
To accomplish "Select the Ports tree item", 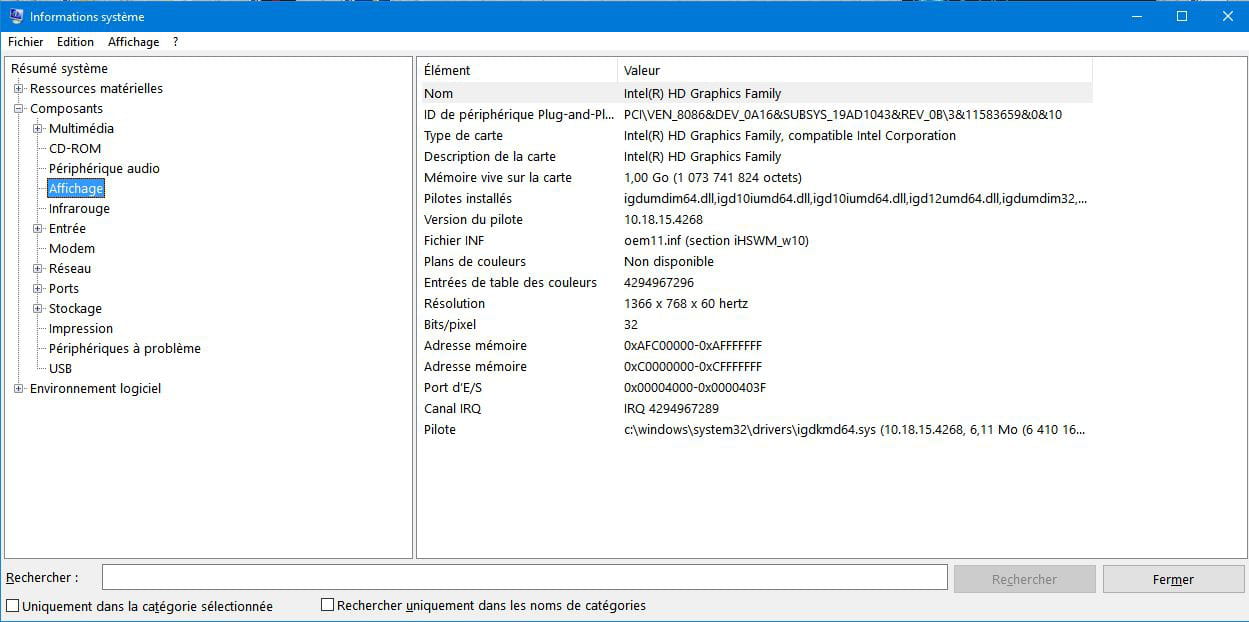I will tap(64, 288).
